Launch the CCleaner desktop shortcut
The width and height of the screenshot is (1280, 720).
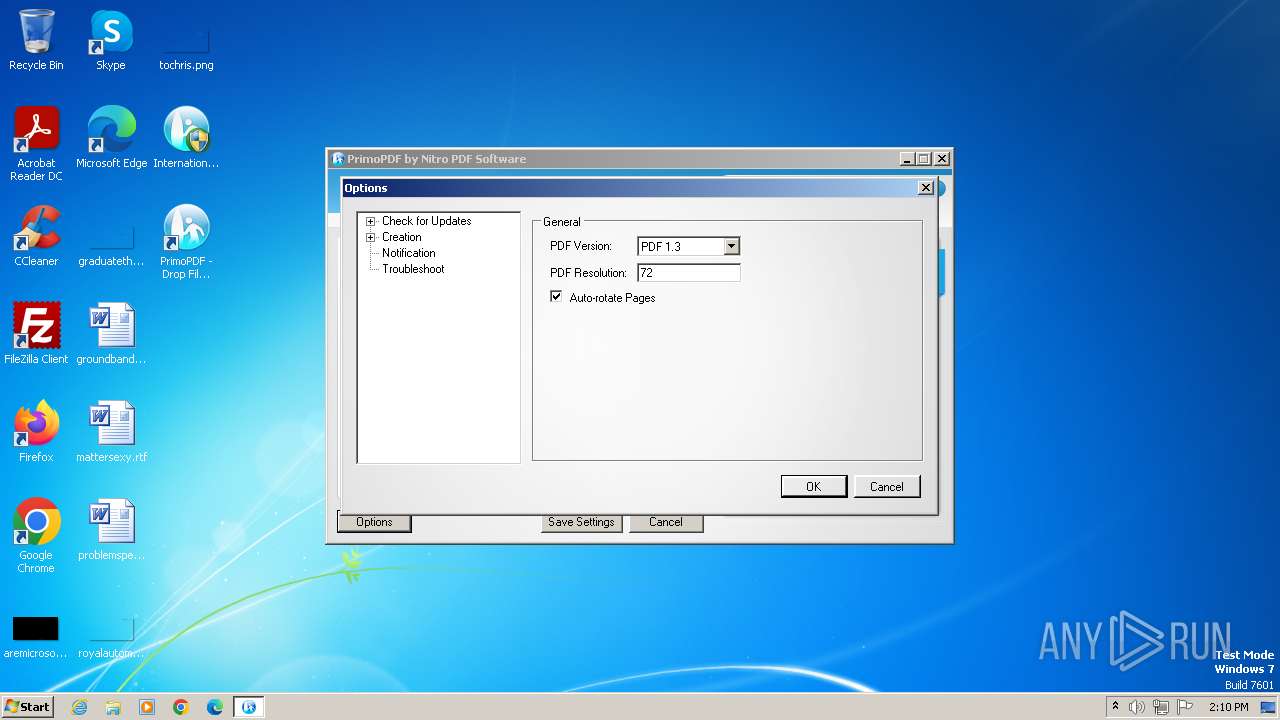point(36,236)
